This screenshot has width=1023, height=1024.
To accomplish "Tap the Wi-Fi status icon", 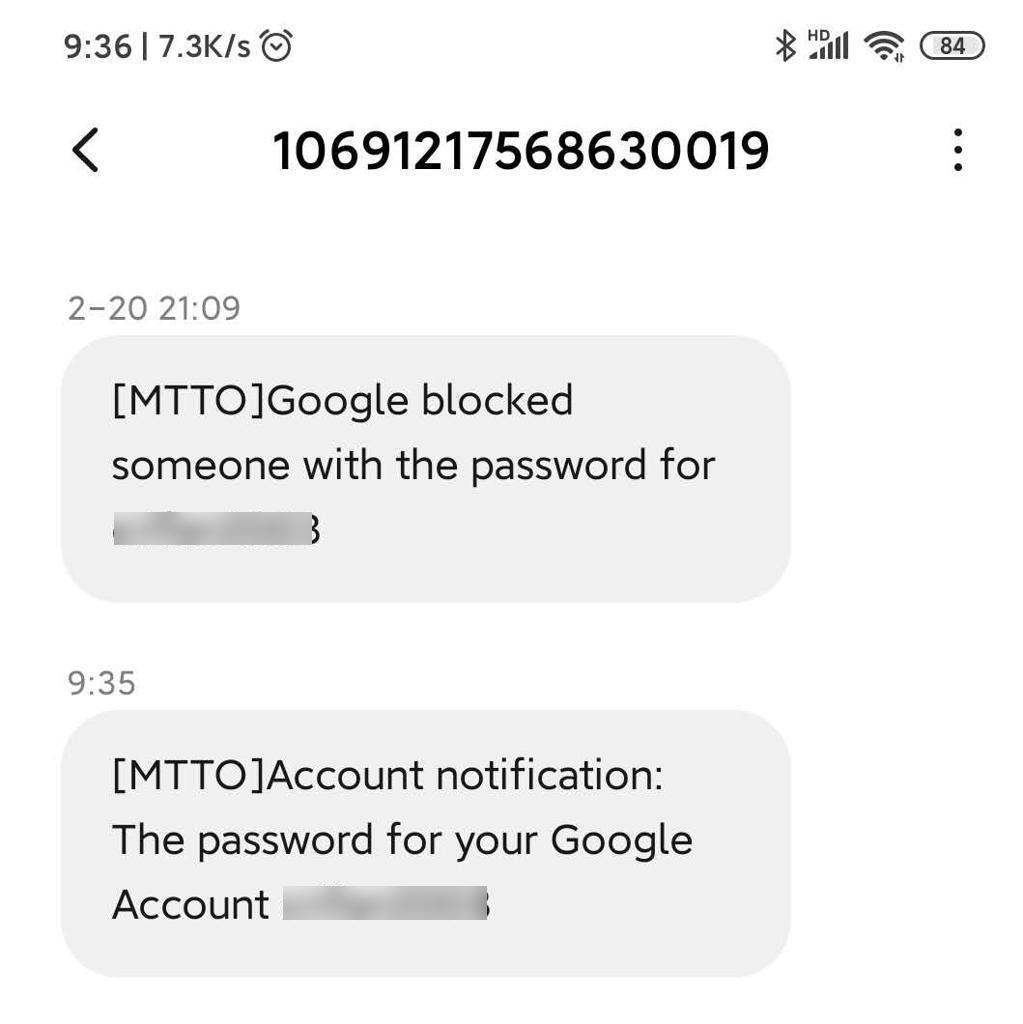I will tap(884, 45).
